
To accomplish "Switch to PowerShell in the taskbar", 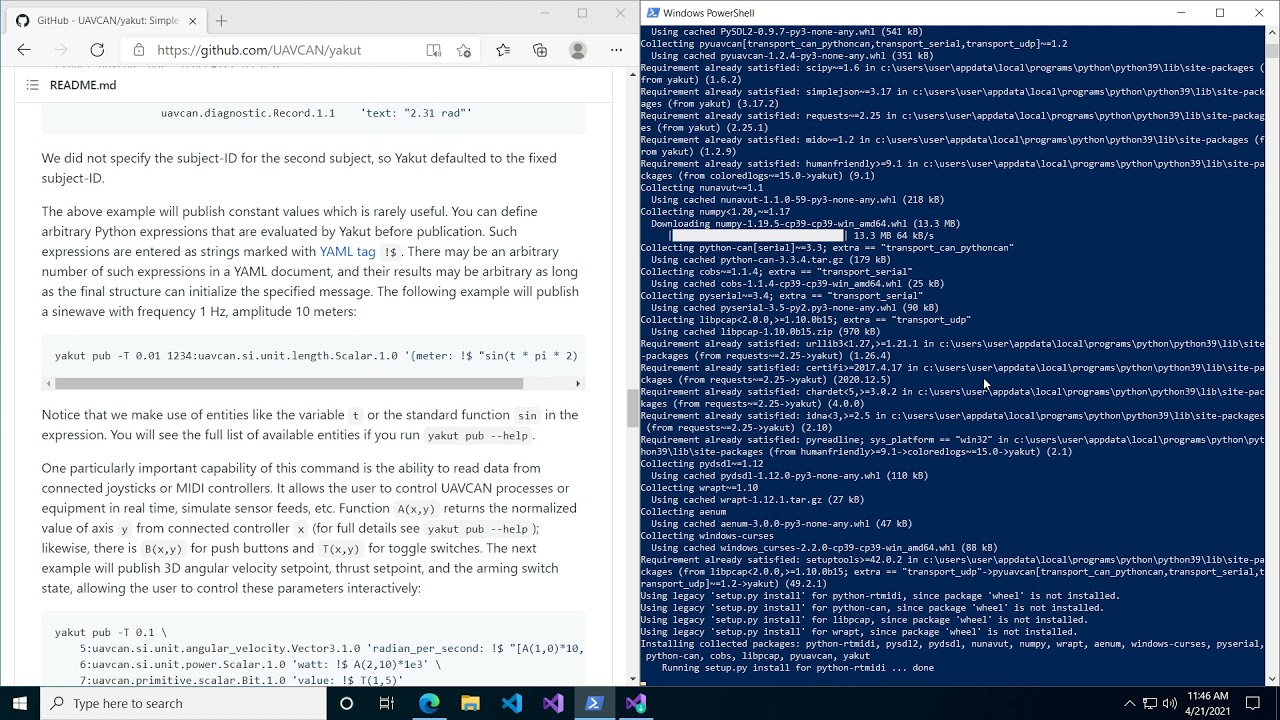I will click(593, 703).
